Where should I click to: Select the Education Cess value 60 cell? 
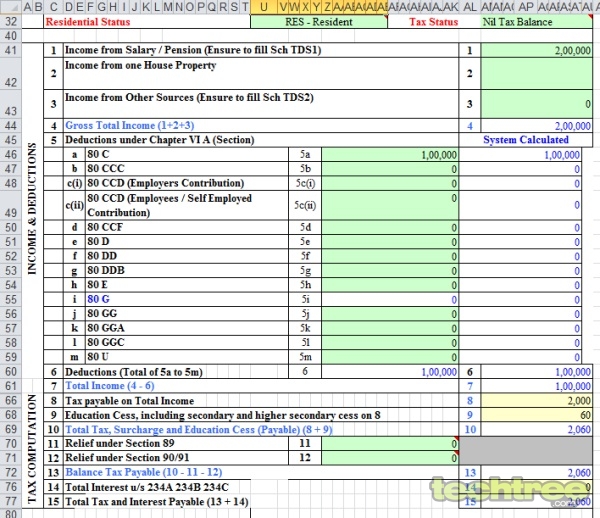click(536, 415)
